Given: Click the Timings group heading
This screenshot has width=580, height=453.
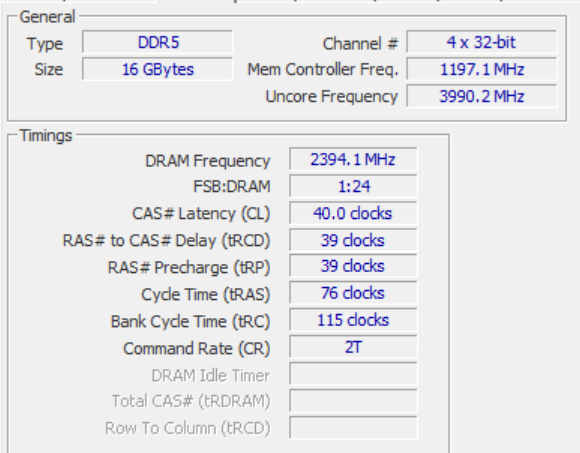Looking at the screenshot, I should (46, 136).
